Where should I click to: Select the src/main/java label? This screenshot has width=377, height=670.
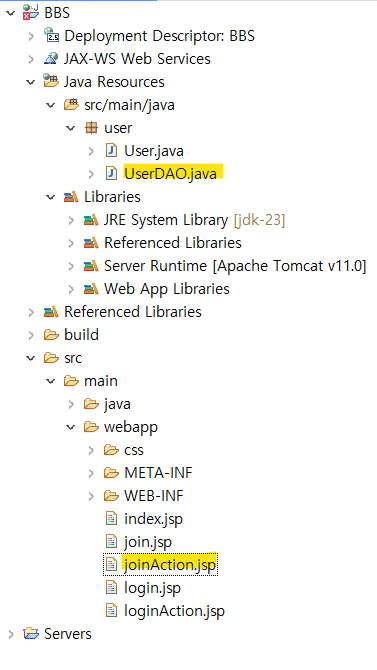(129, 105)
